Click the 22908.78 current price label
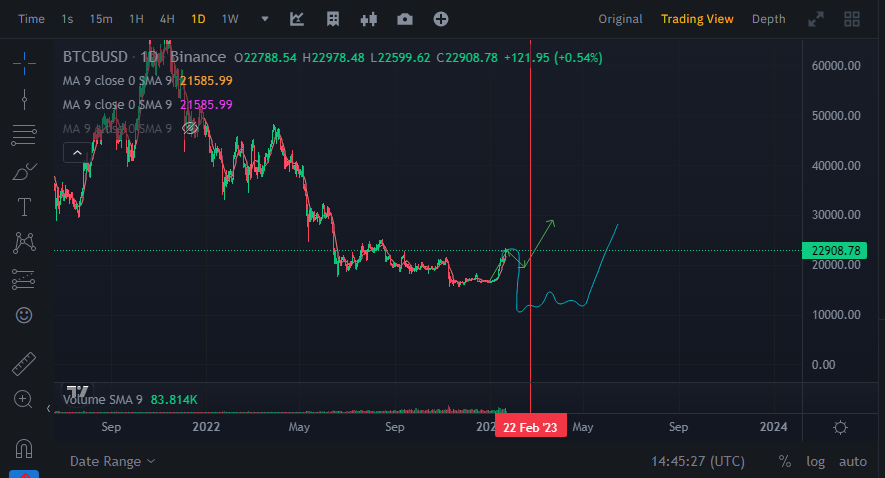This screenshot has height=478, width=885. (x=834, y=251)
